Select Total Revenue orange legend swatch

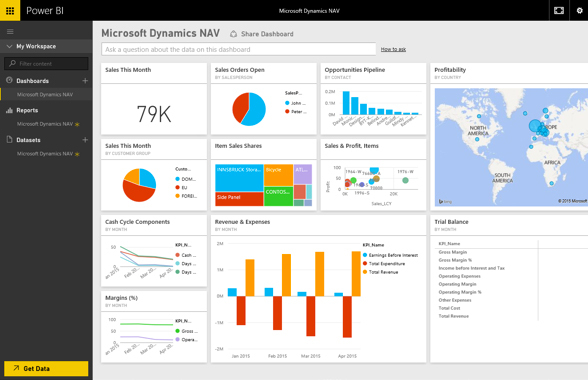365,272
